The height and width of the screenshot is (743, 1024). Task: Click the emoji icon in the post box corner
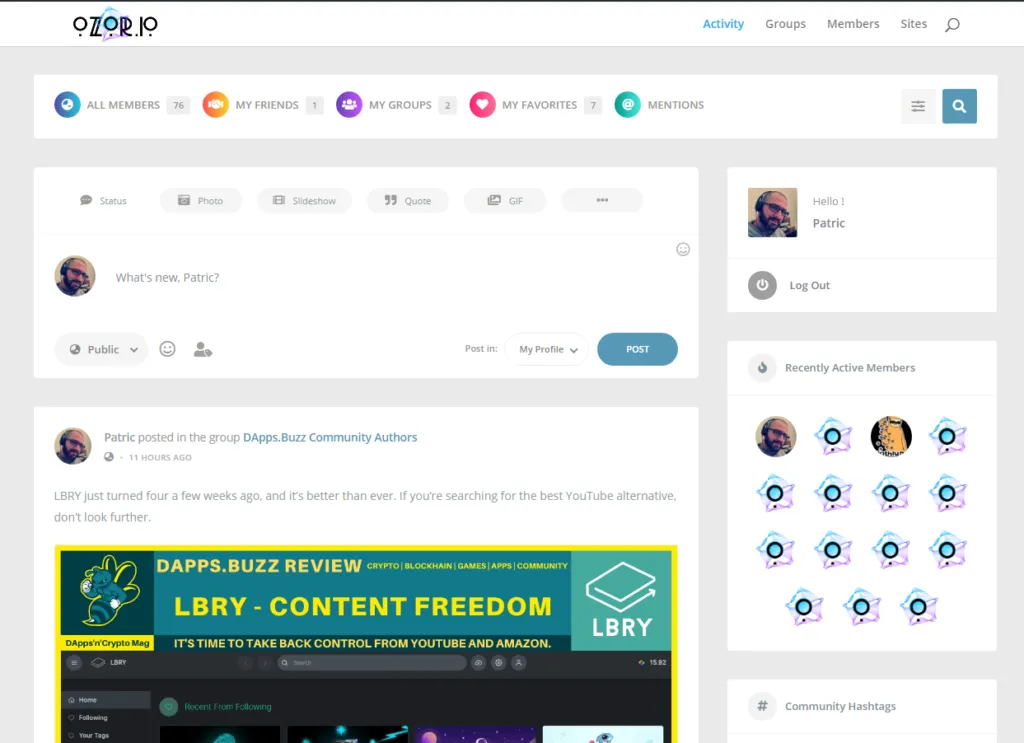(683, 249)
